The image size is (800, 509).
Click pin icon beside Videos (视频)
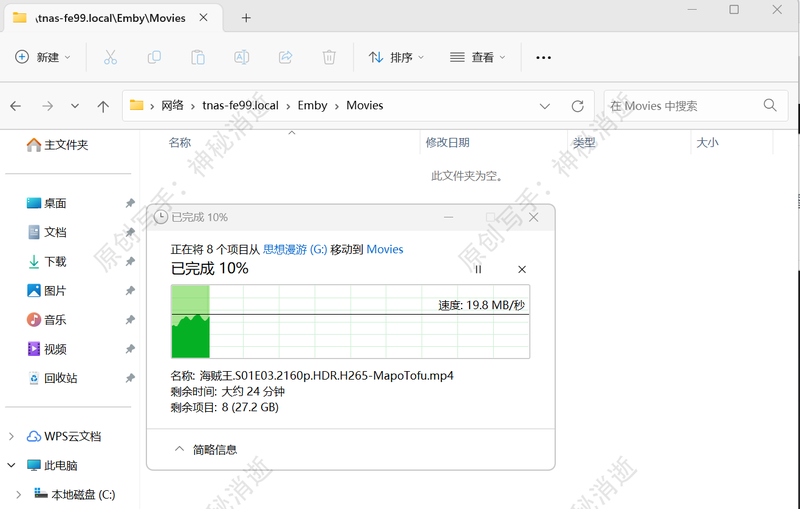(x=130, y=349)
